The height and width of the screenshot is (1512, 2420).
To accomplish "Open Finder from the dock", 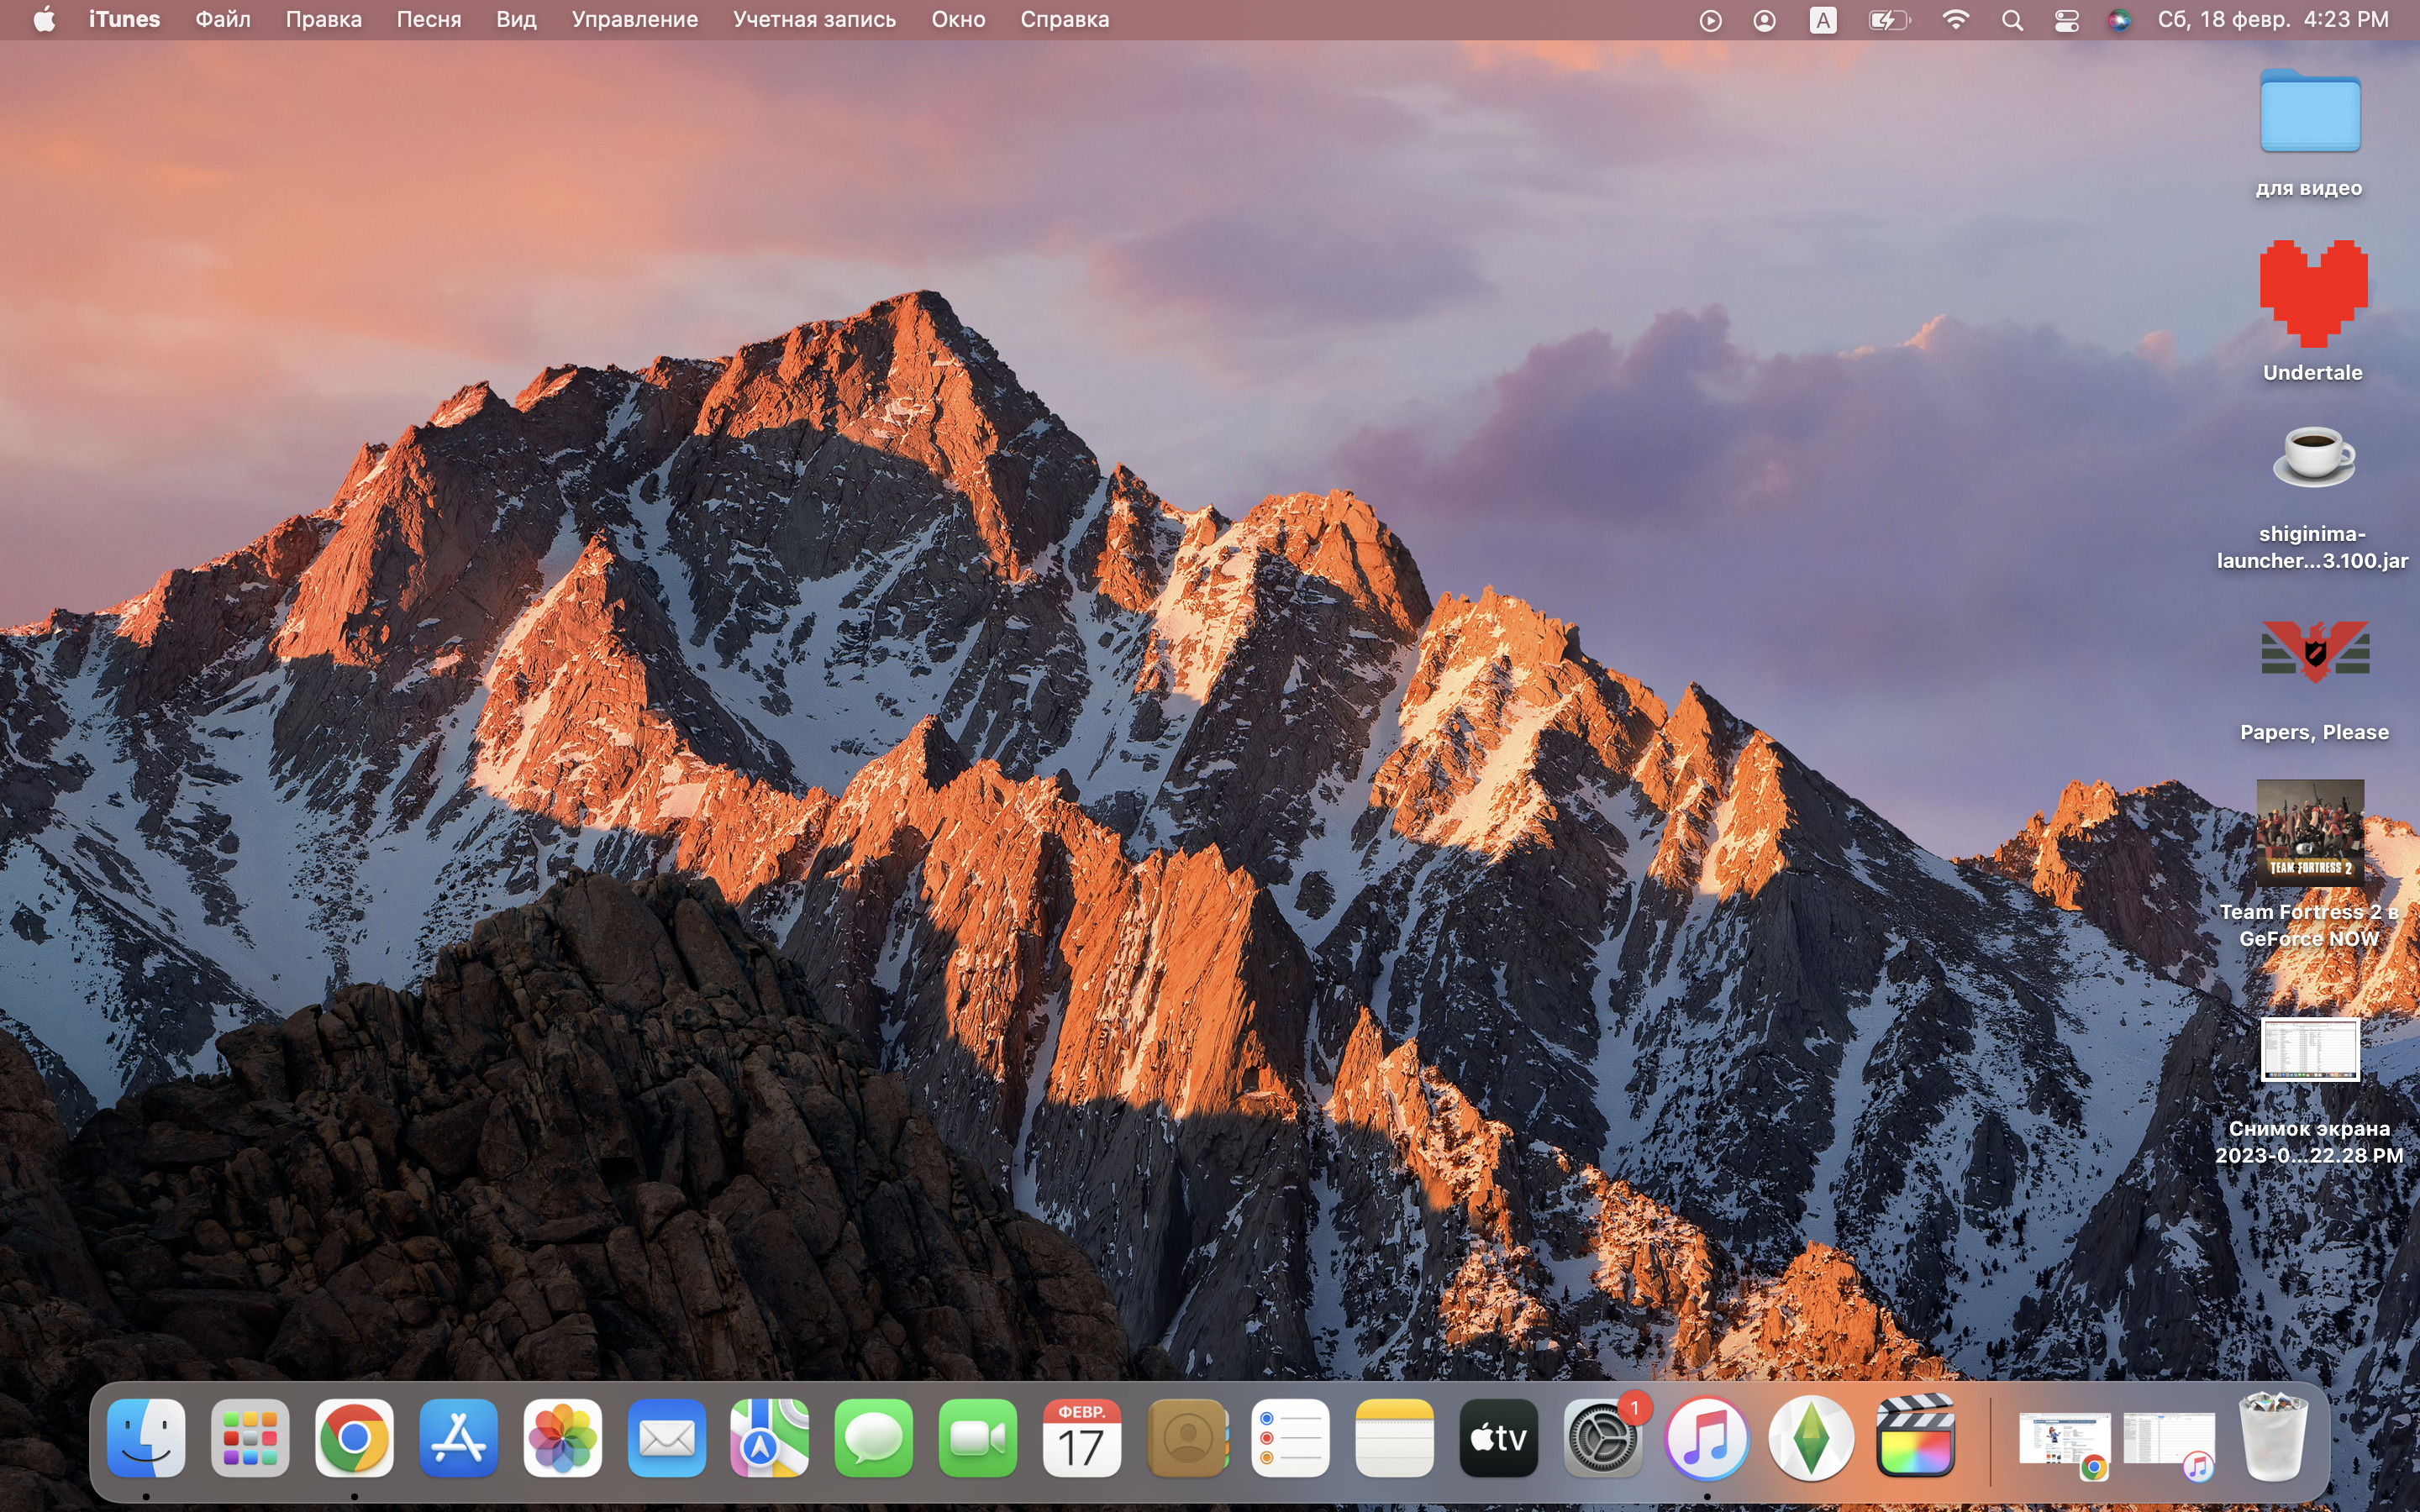I will [146, 1438].
